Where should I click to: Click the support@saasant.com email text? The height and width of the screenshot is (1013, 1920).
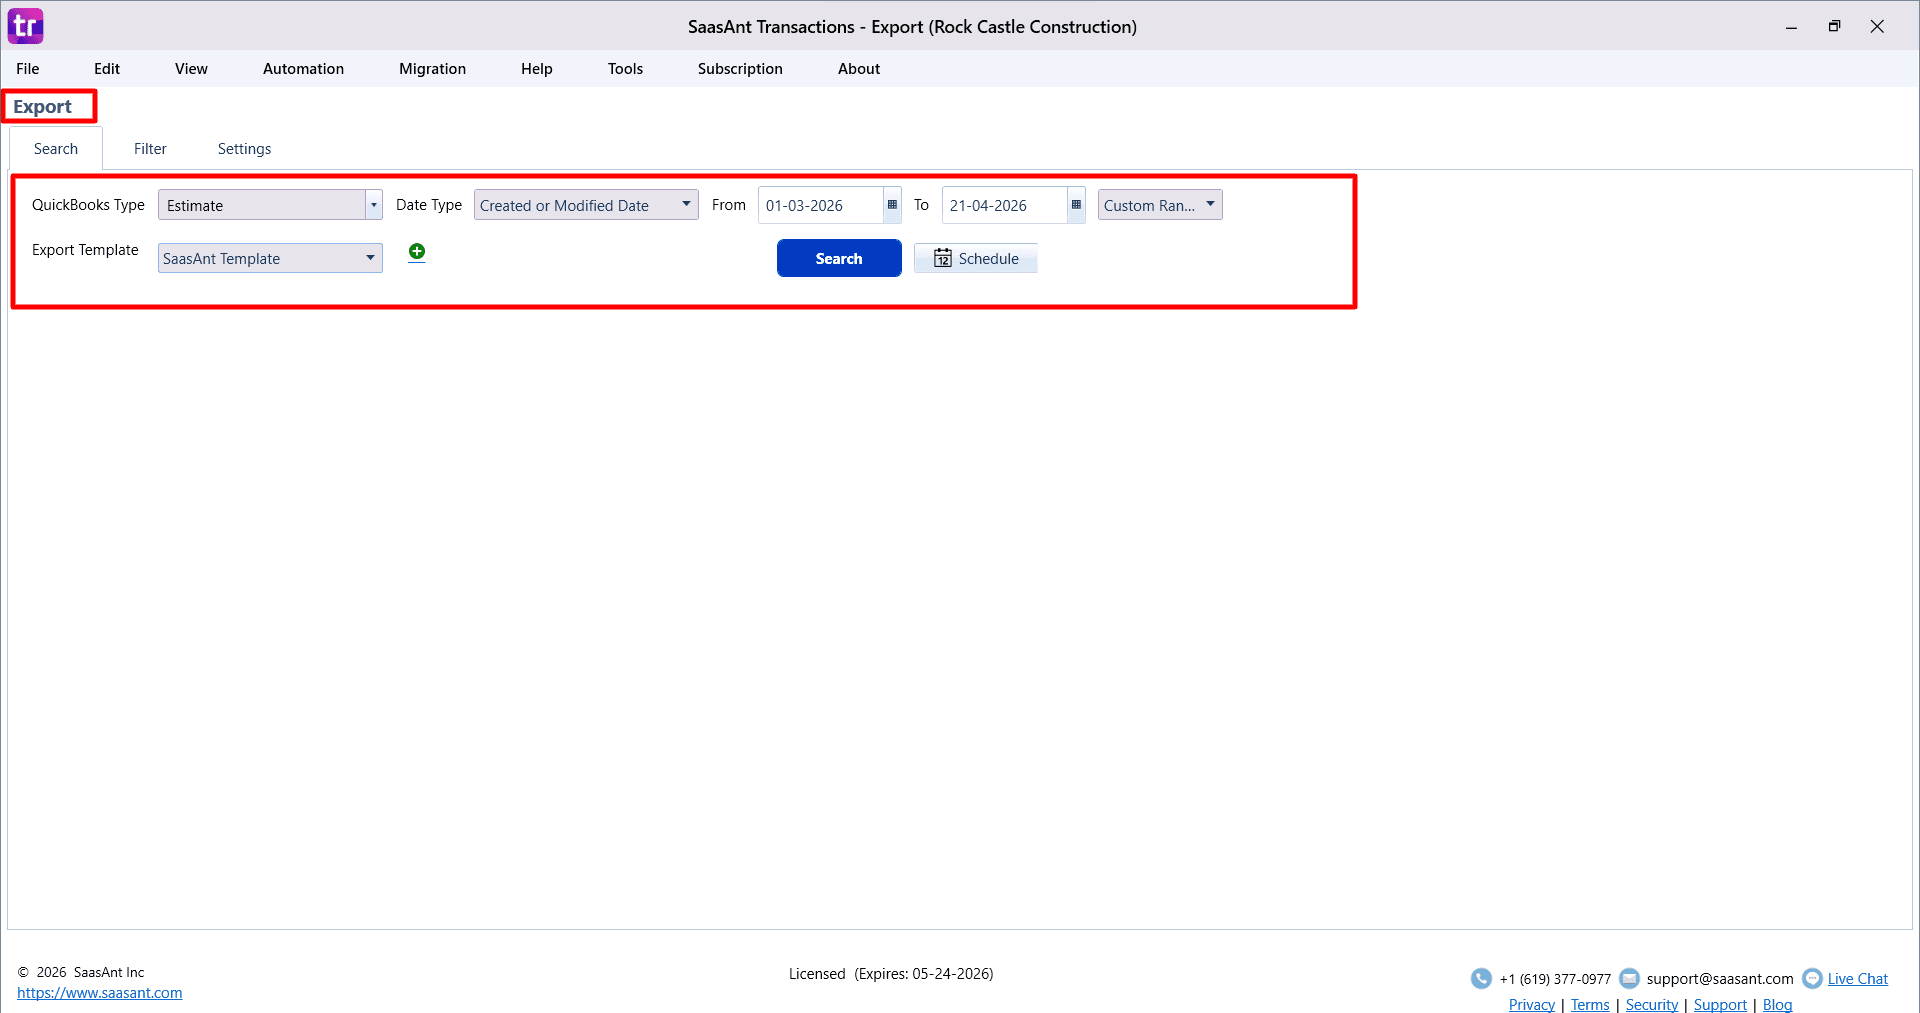click(x=1720, y=979)
